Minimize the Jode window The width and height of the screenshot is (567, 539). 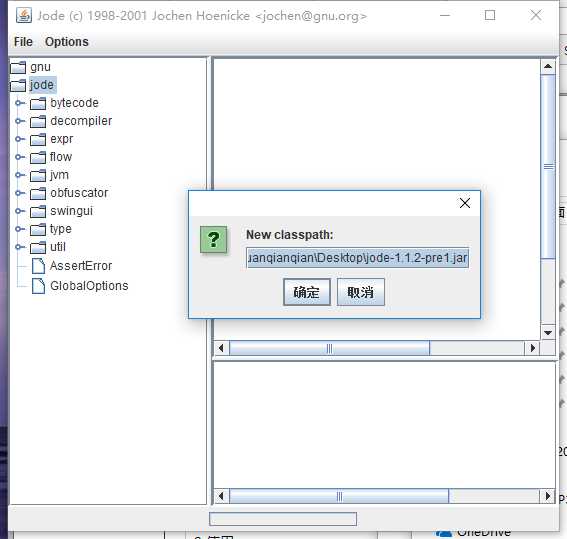pyautogui.click(x=445, y=16)
